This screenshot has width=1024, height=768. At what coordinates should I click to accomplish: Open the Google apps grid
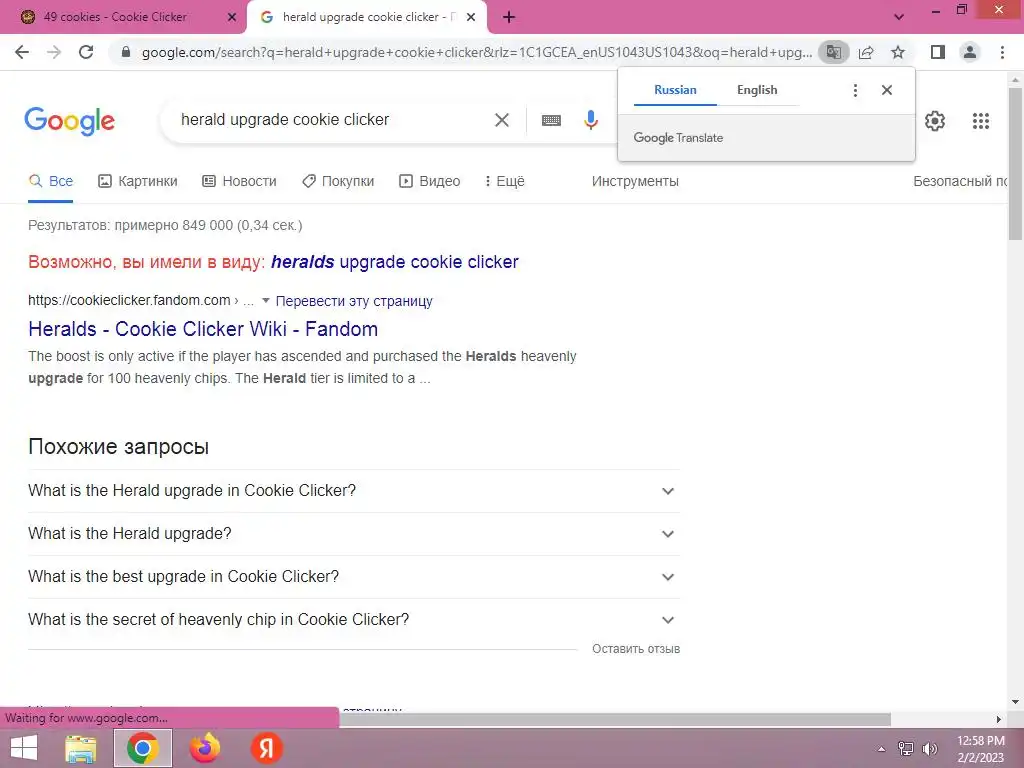pyautogui.click(x=980, y=121)
